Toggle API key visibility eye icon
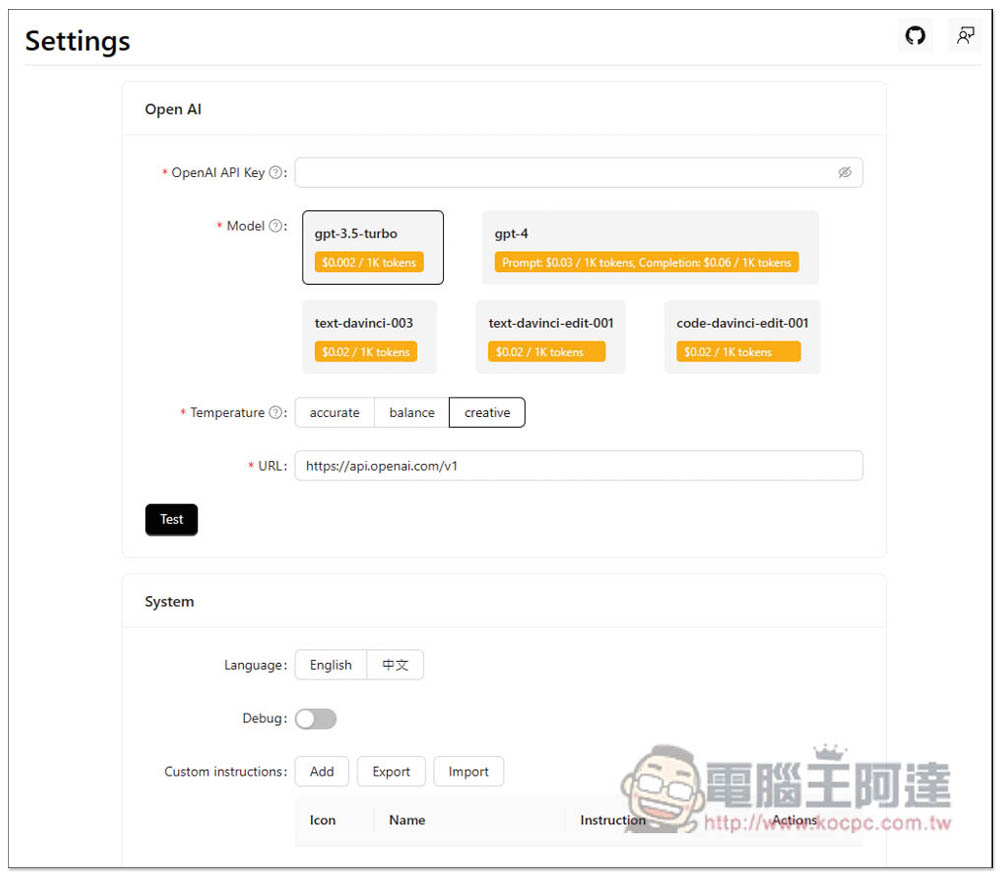 point(844,172)
